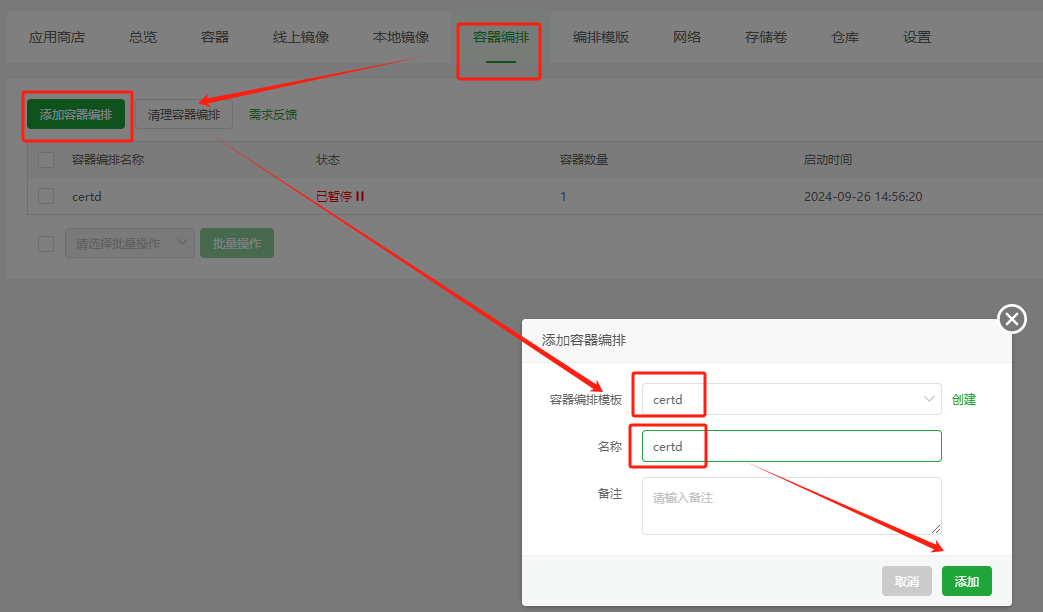Select the 存储卷 tab

coord(766,37)
